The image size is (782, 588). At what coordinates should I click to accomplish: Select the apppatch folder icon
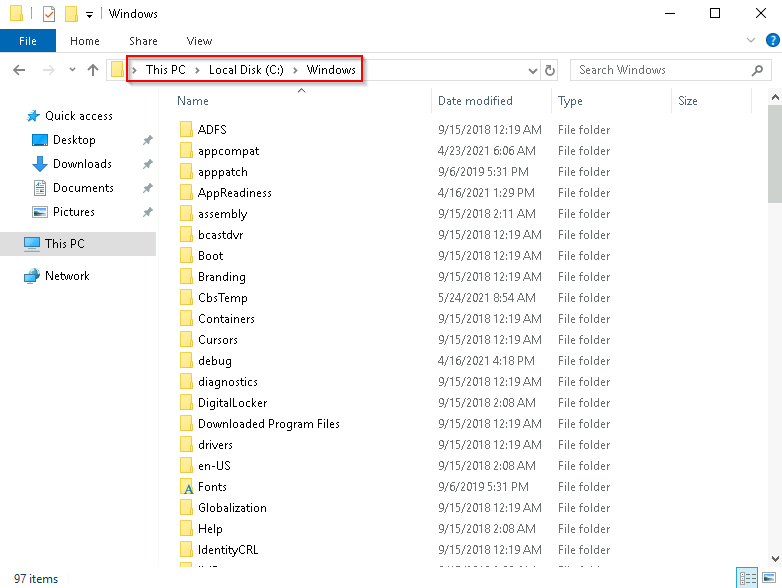tap(186, 172)
